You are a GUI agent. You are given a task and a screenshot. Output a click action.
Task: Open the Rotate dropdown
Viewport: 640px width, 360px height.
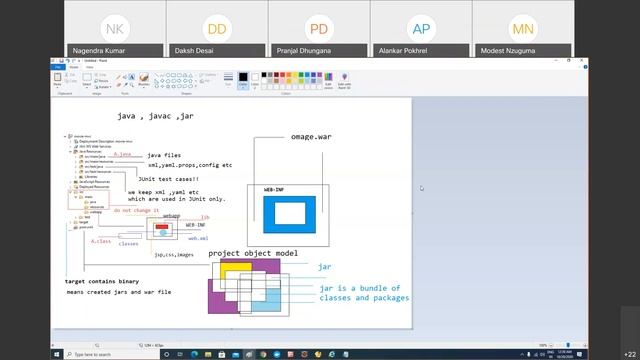tap(103, 87)
